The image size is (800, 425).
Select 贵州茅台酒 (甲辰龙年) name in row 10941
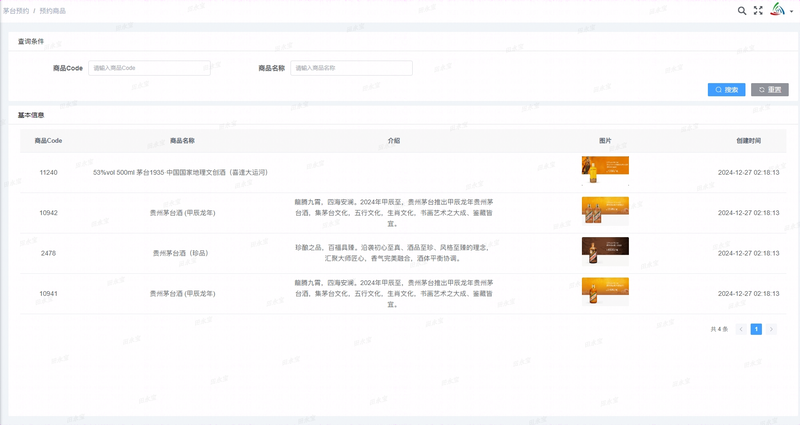tap(182, 293)
